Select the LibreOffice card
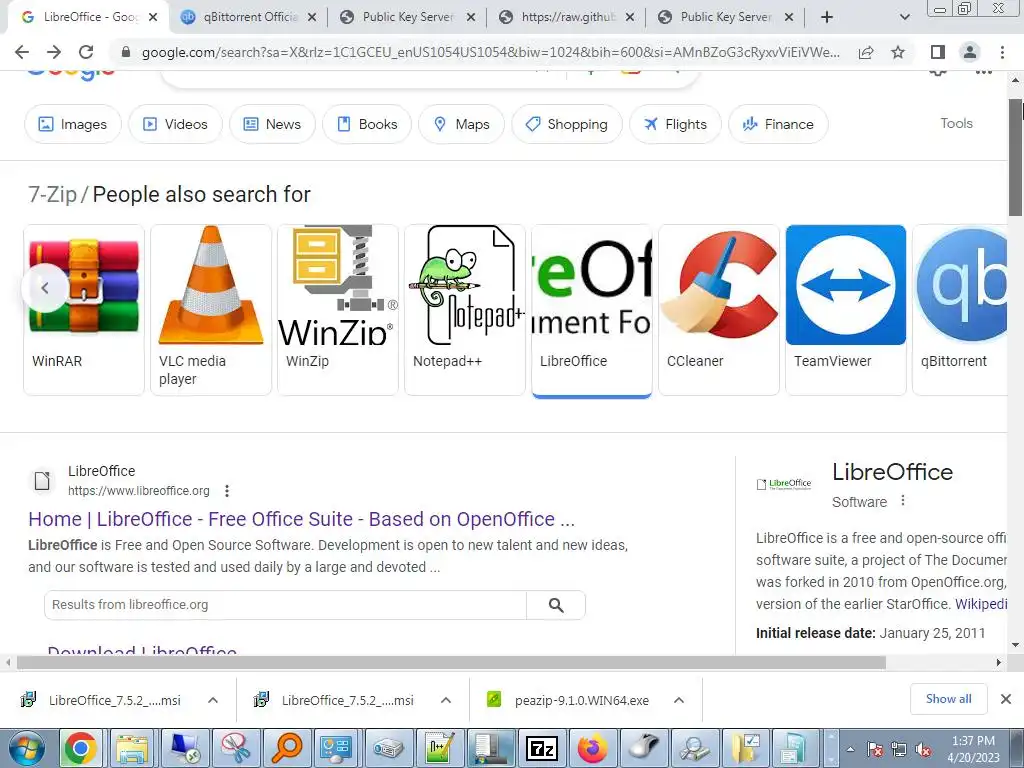This screenshot has height=768, width=1024. click(x=592, y=310)
